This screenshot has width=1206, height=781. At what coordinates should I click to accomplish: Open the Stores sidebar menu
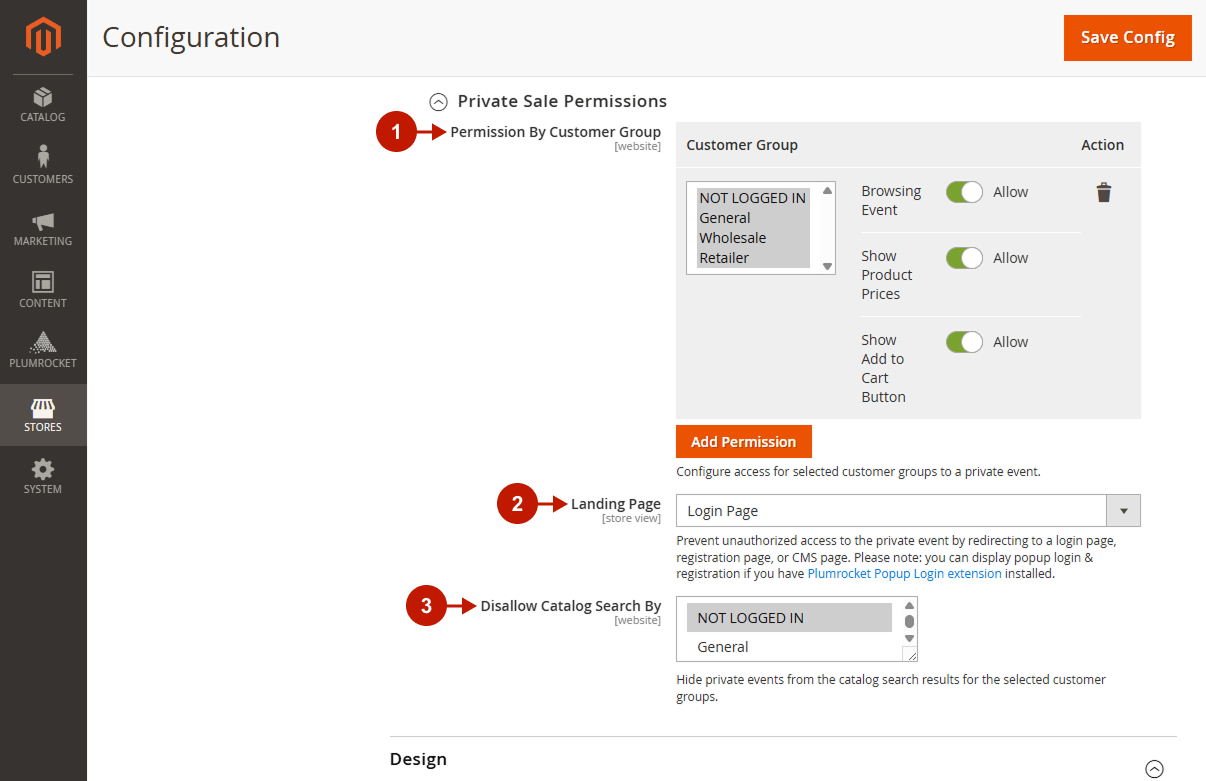[x=43, y=415]
